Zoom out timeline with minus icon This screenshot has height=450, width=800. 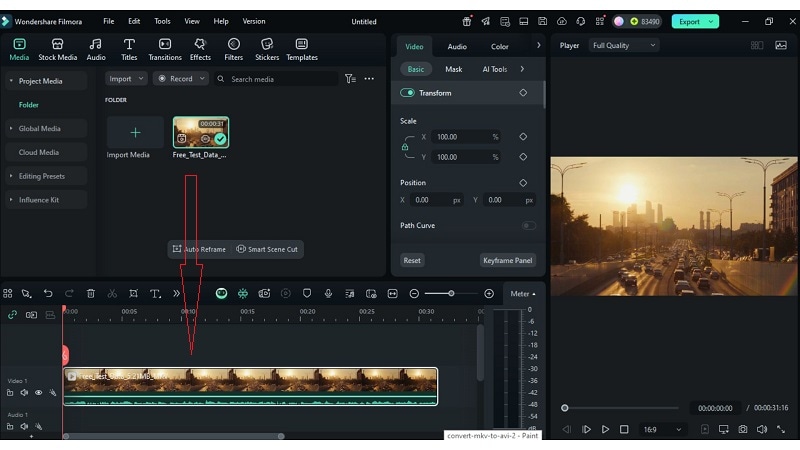[x=414, y=293]
